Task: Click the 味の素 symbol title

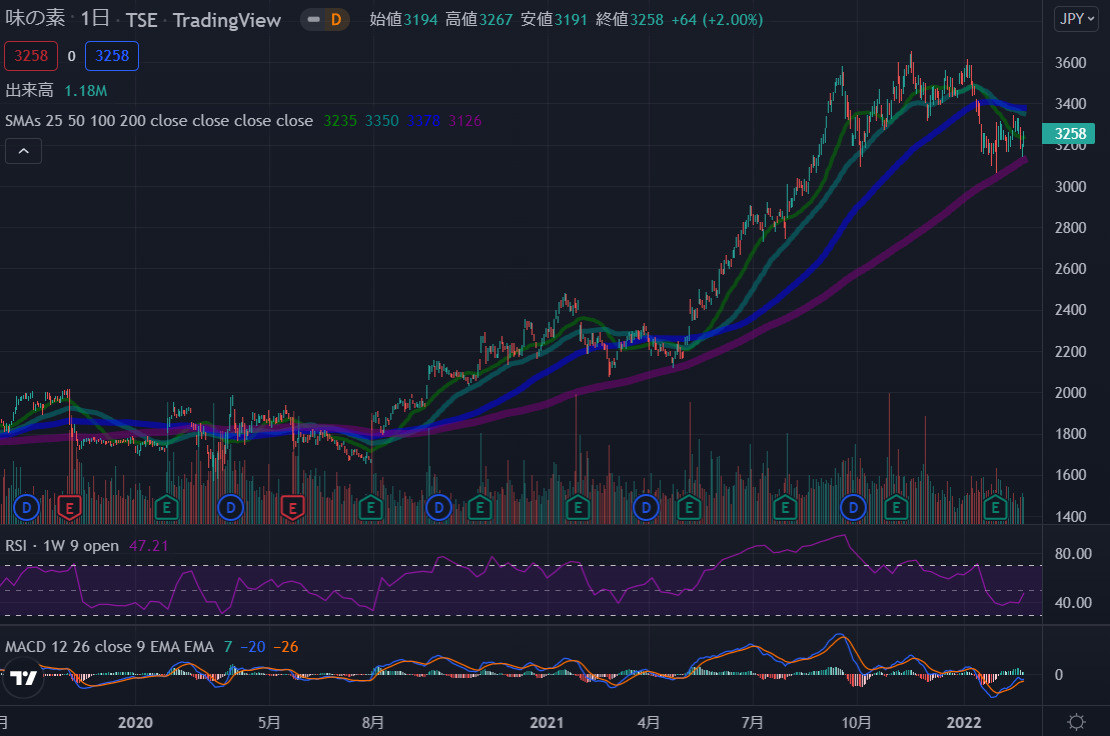Action: 35,18
